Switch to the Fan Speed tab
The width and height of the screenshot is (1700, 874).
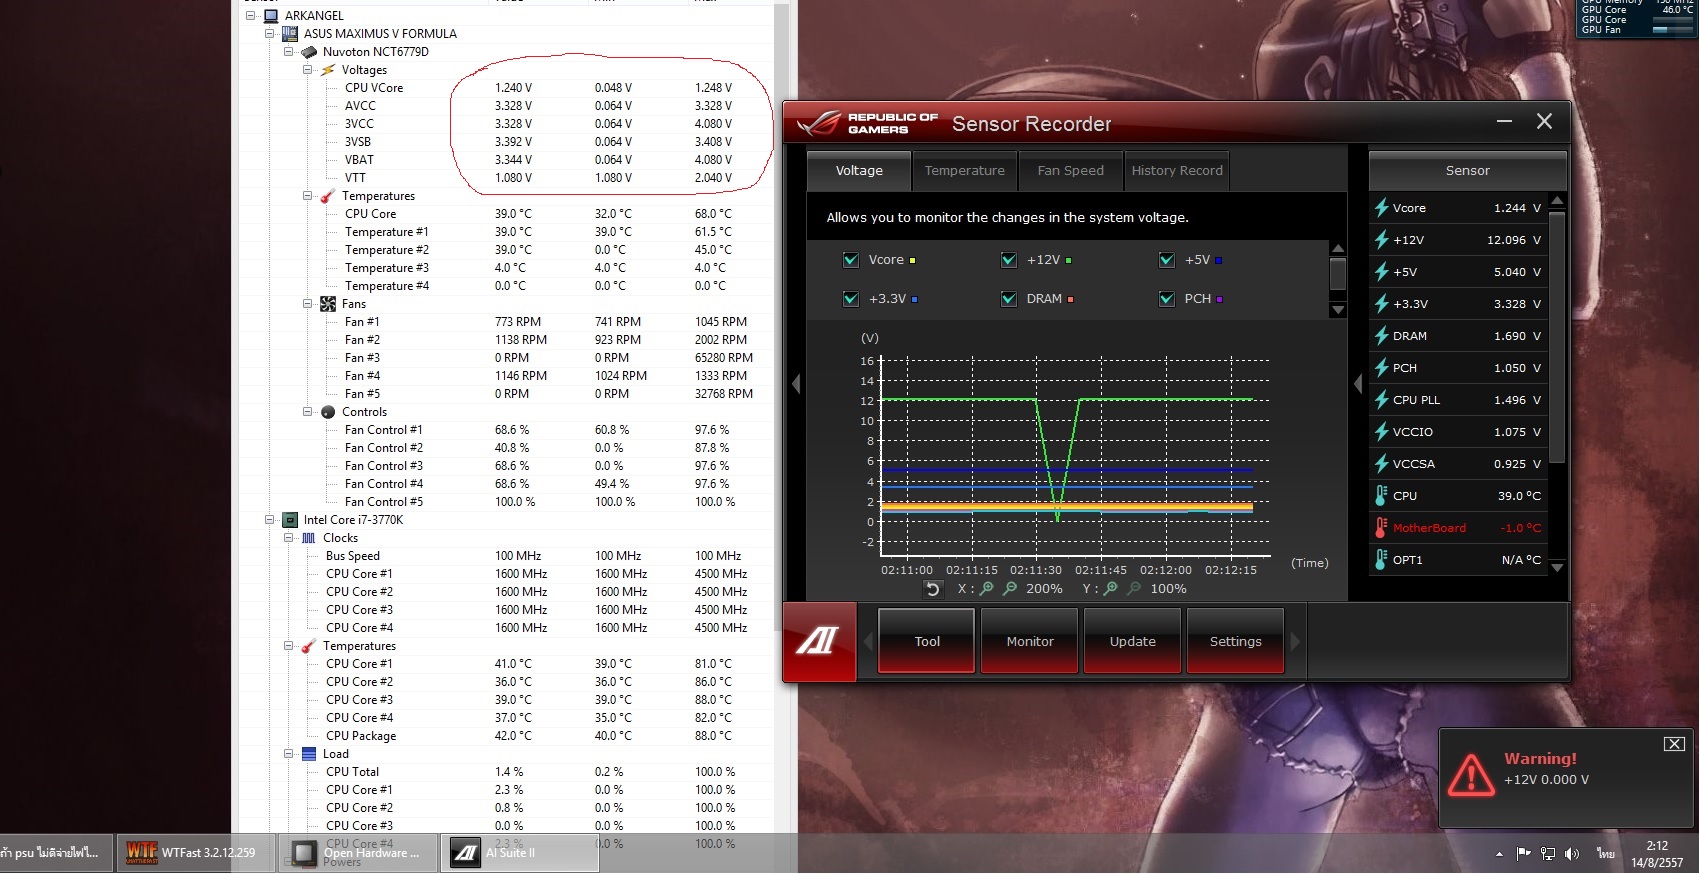[x=1071, y=171]
